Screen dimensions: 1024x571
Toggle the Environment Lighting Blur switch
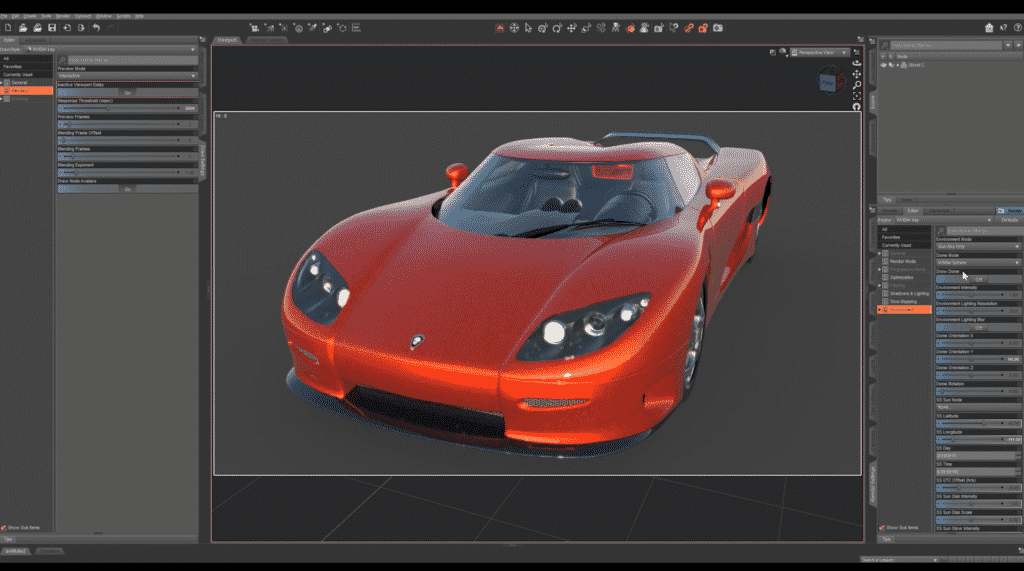978,327
